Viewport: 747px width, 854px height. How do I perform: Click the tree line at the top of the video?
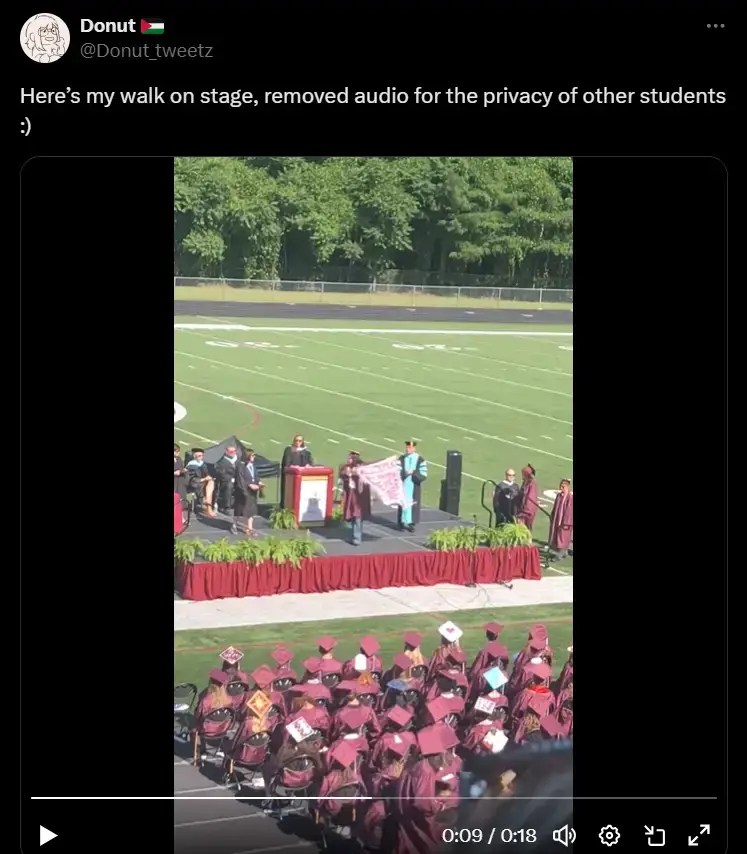click(373, 218)
